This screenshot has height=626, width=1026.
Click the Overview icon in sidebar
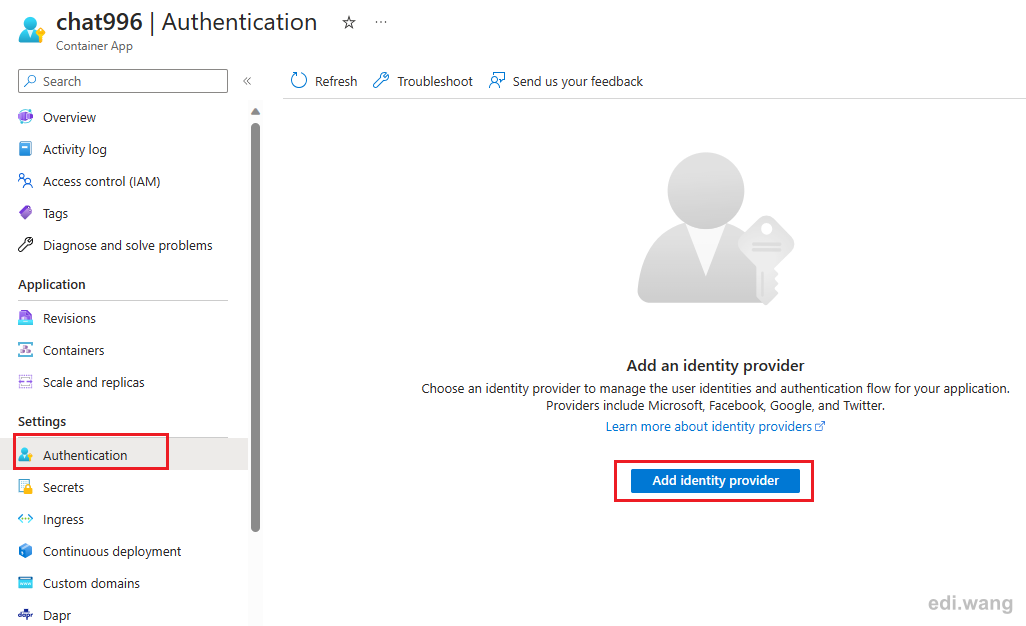[26, 117]
